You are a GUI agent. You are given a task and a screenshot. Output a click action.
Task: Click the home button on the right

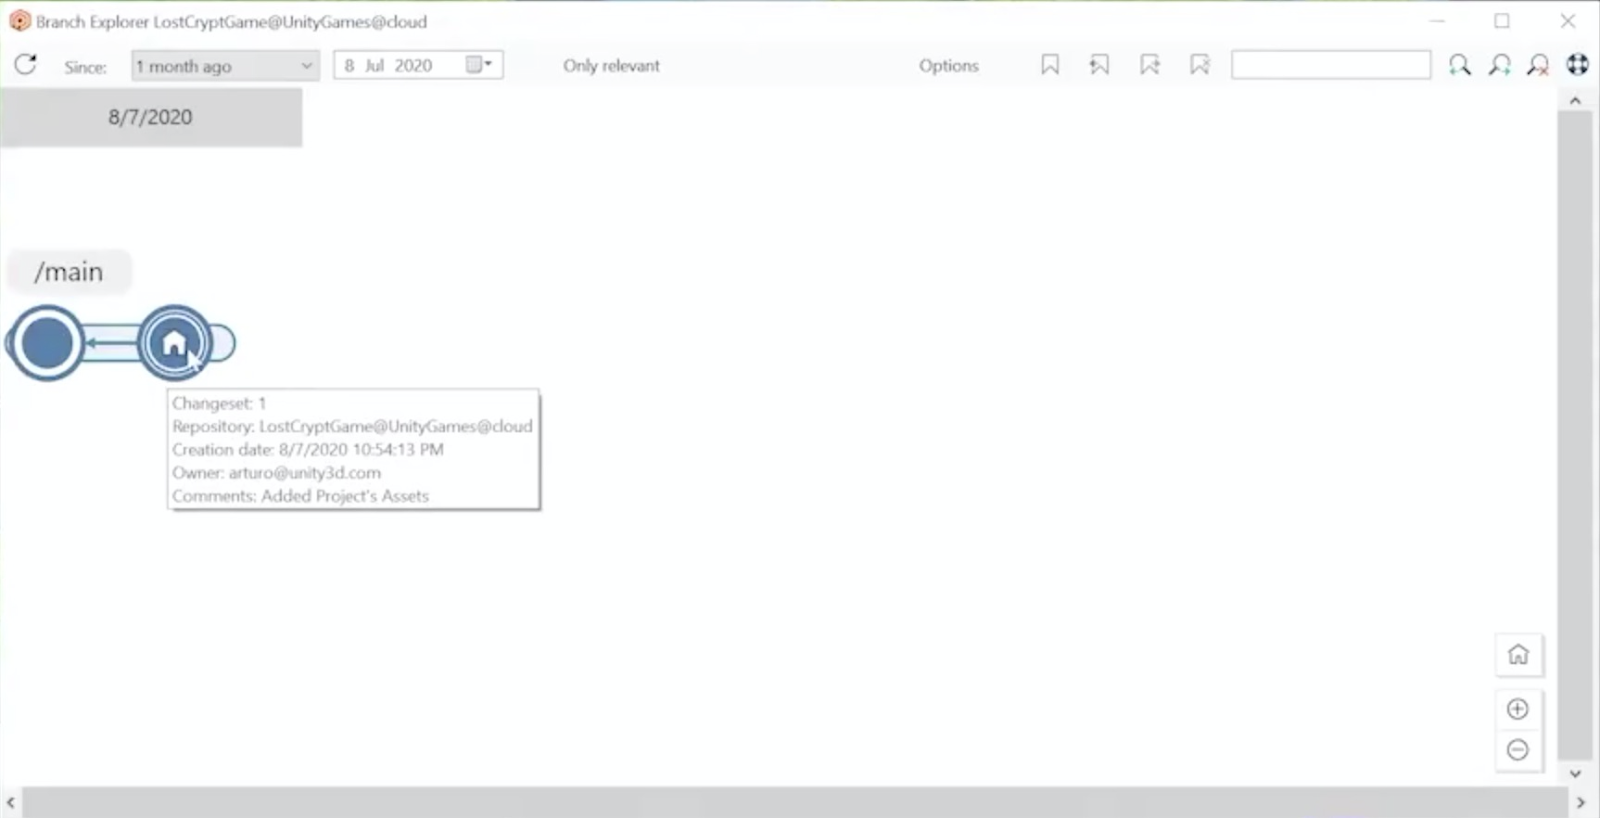point(1518,655)
